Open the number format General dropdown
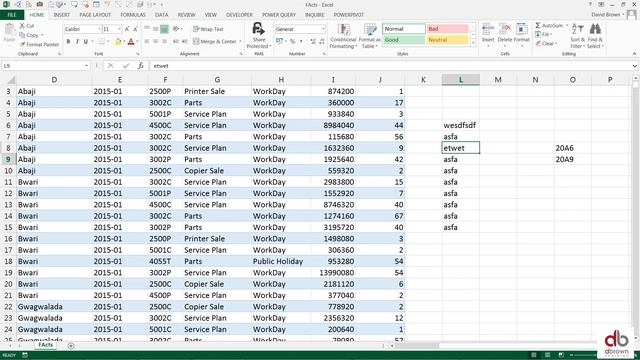The image size is (640, 360). tap(323, 29)
